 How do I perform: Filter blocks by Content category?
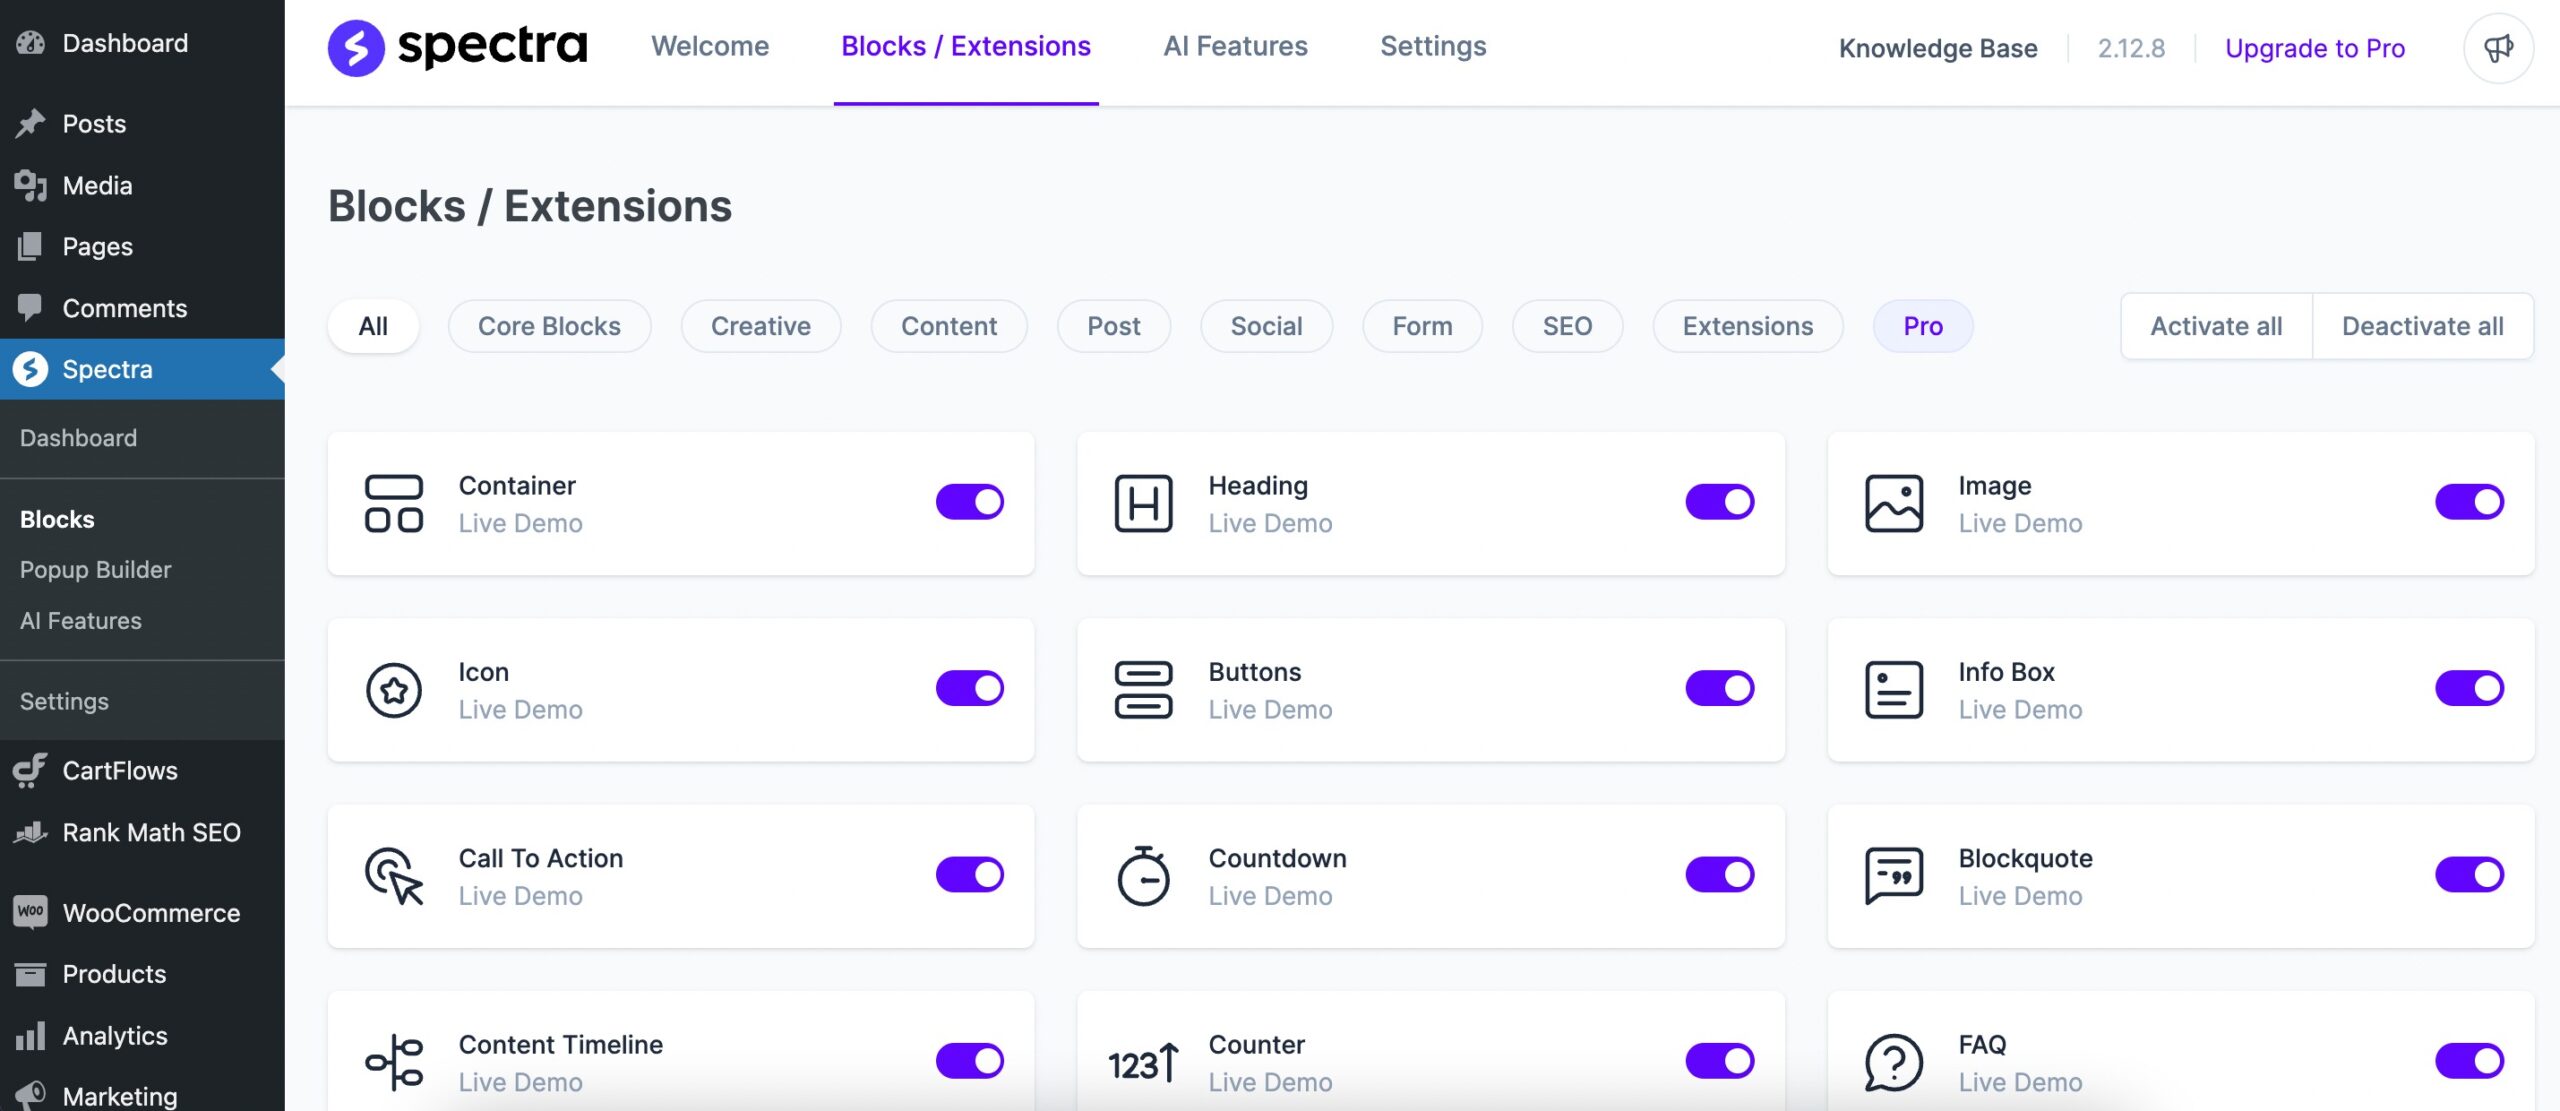[949, 326]
